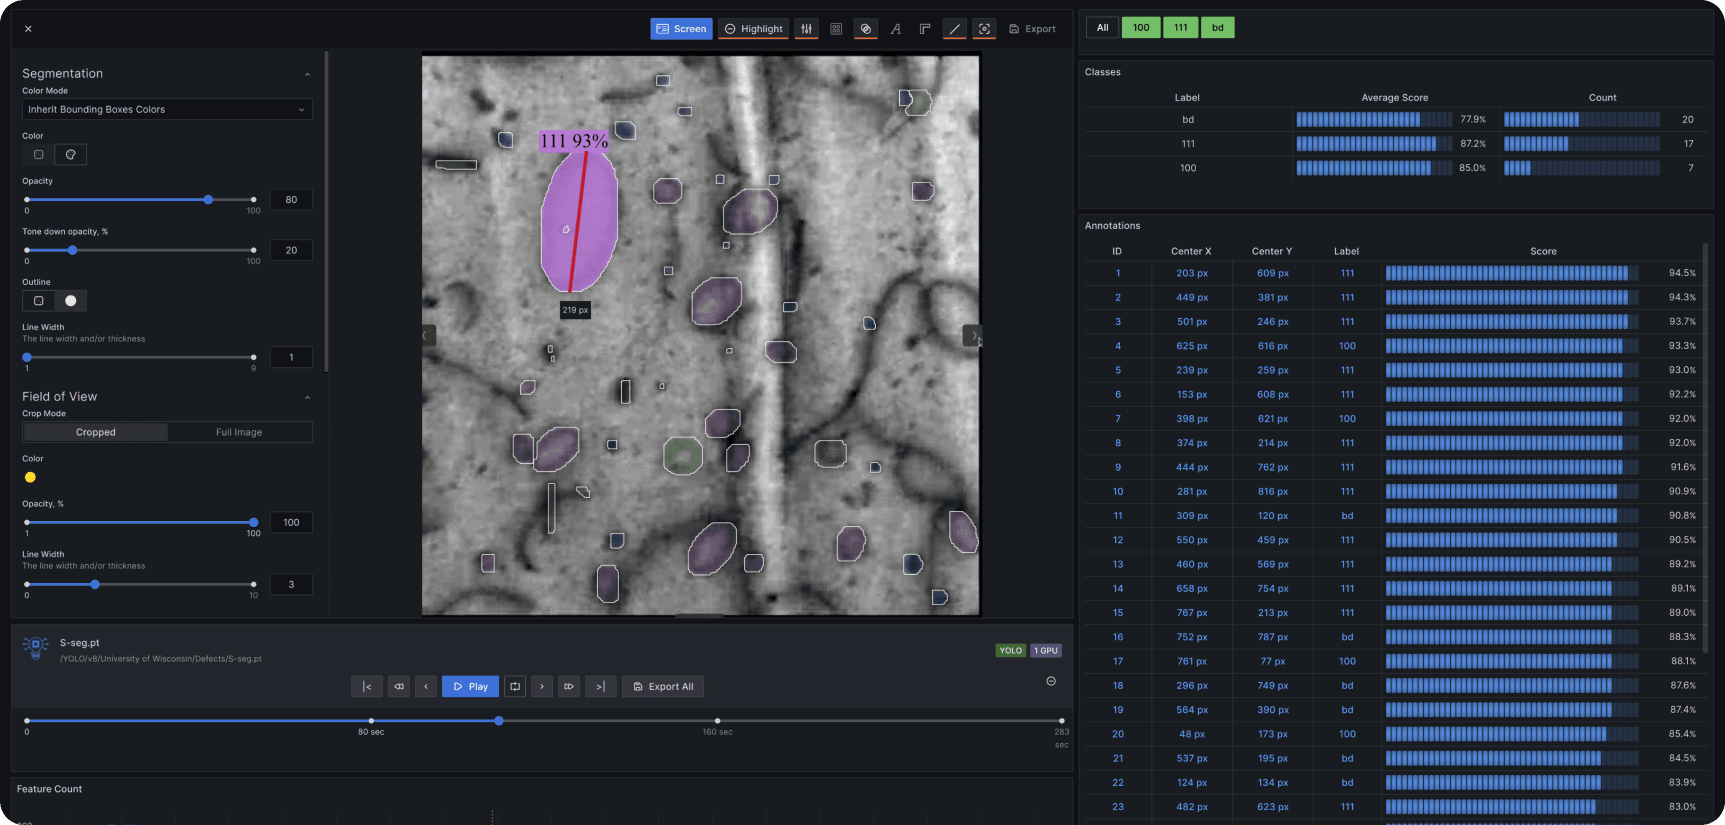
Task: Select the All class filter tab
Action: click(1102, 28)
